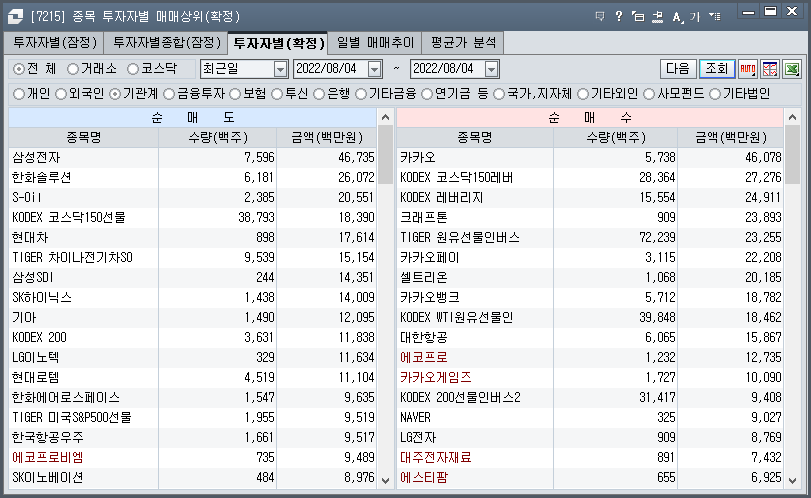This screenshot has width=811, height=498.
Task: Click scroll-down arrow of 순매도 list
Action: click(x=385, y=480)
